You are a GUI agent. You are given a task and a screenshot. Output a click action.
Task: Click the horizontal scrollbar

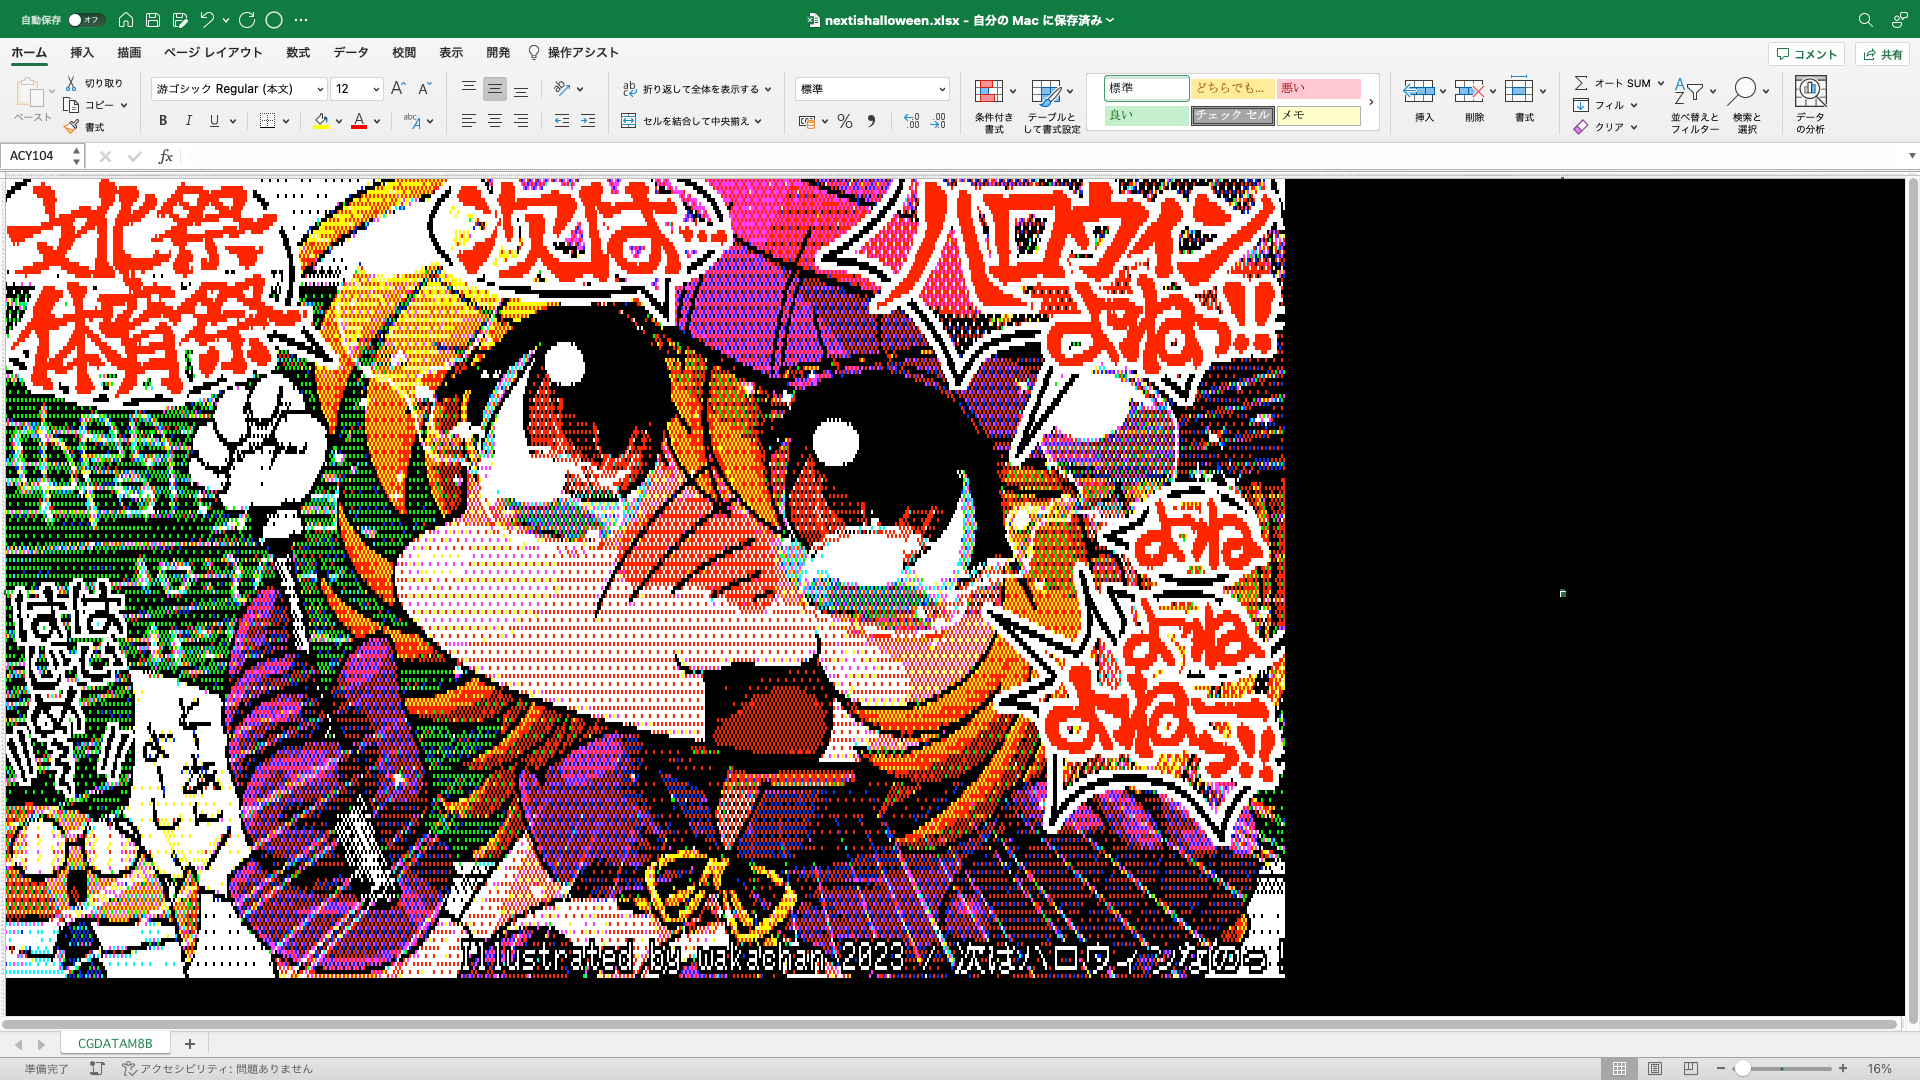[x=950, y=1024]
